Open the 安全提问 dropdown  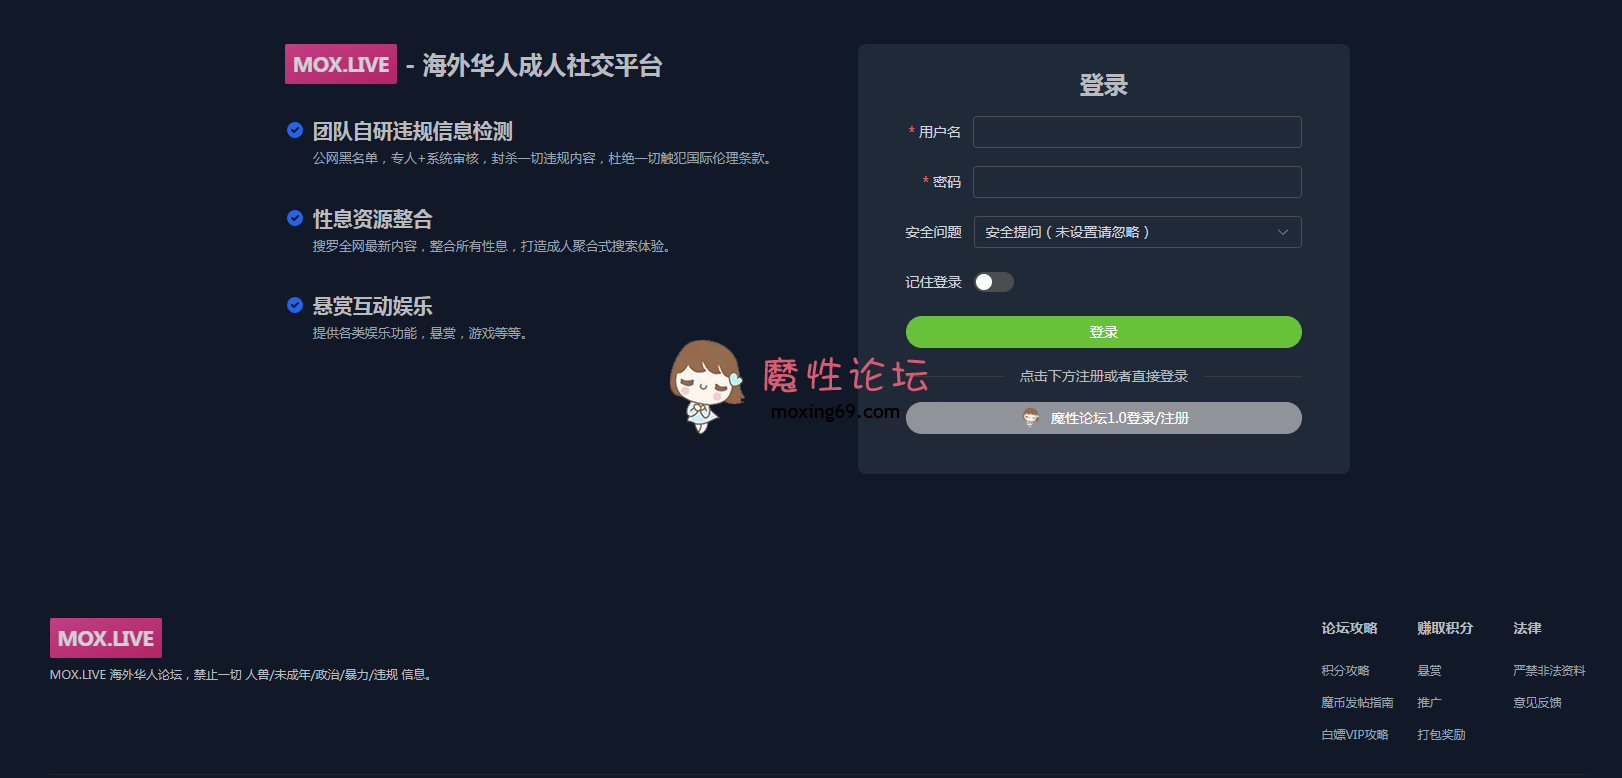(x=1137, y=232)
